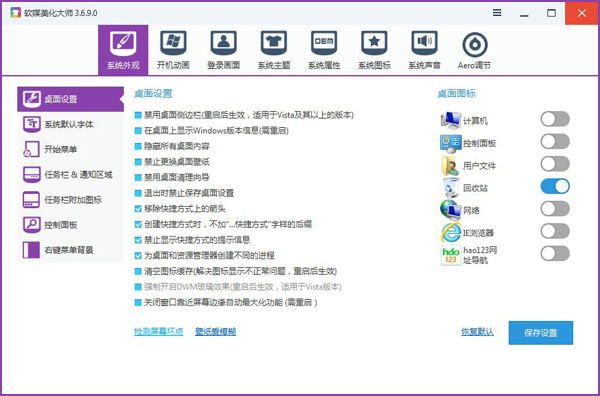Open the 系统图标 star icon
The height and width of the screenshot is (396, 600).
pyautogui.click(x=374, y=44)
